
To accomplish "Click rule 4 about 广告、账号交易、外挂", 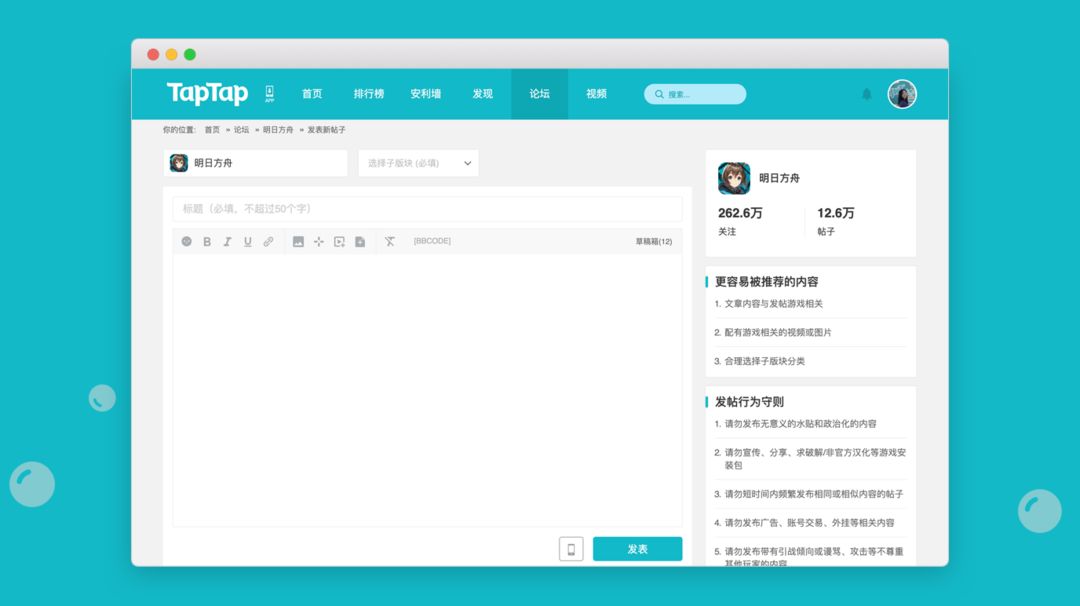I will pos(809,523).
